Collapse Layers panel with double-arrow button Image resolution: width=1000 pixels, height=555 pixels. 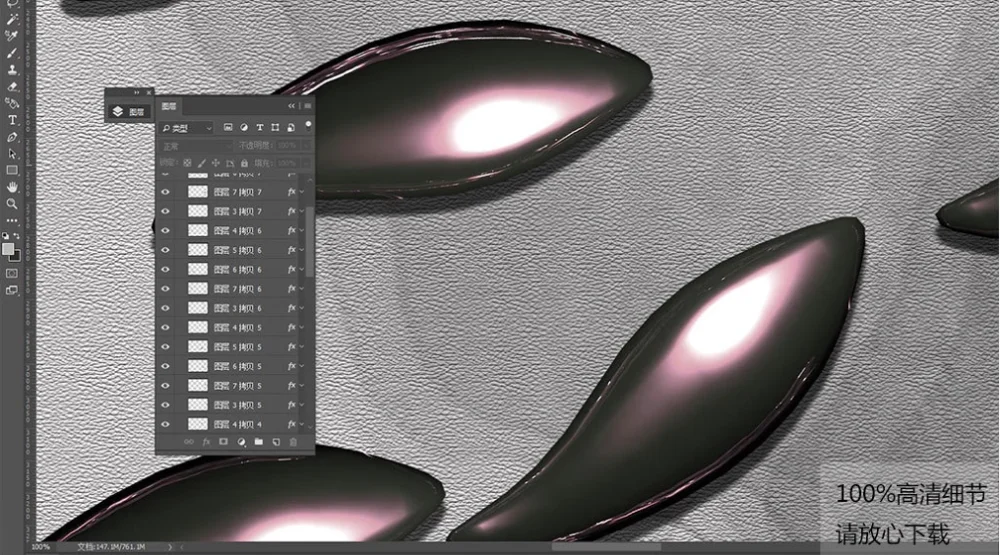pyautogui.click(x=292, y=106)
